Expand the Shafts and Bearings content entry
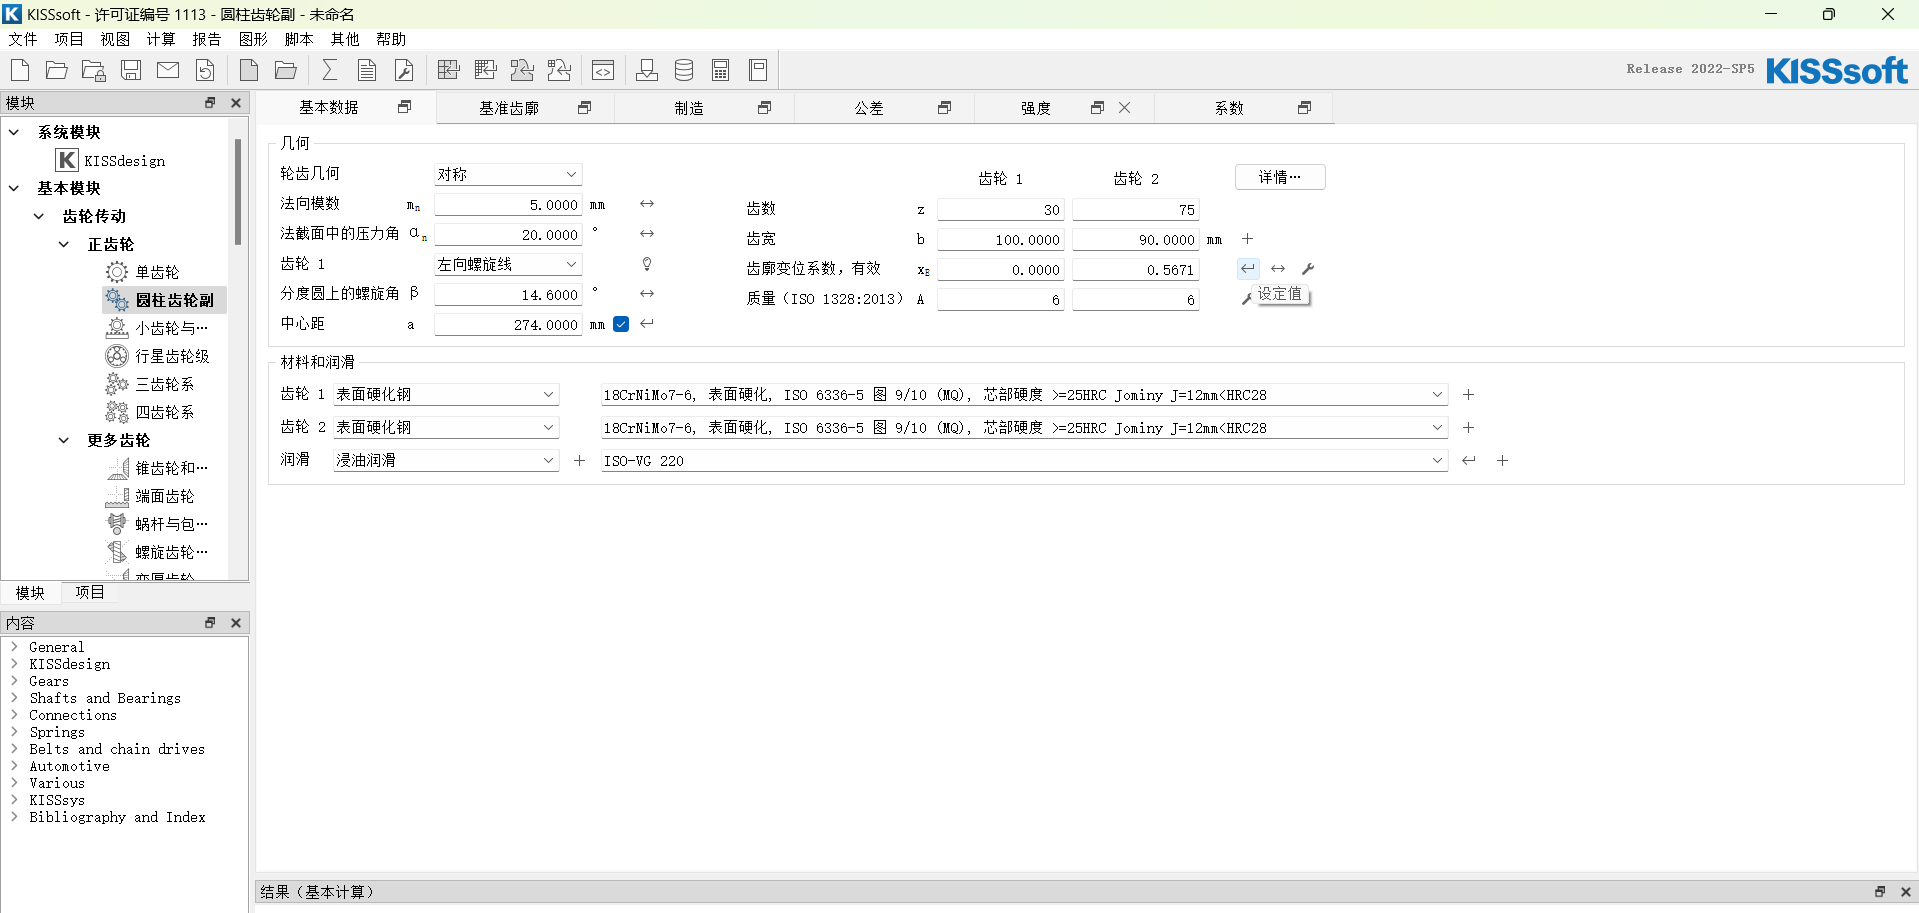 pos(14,698)
